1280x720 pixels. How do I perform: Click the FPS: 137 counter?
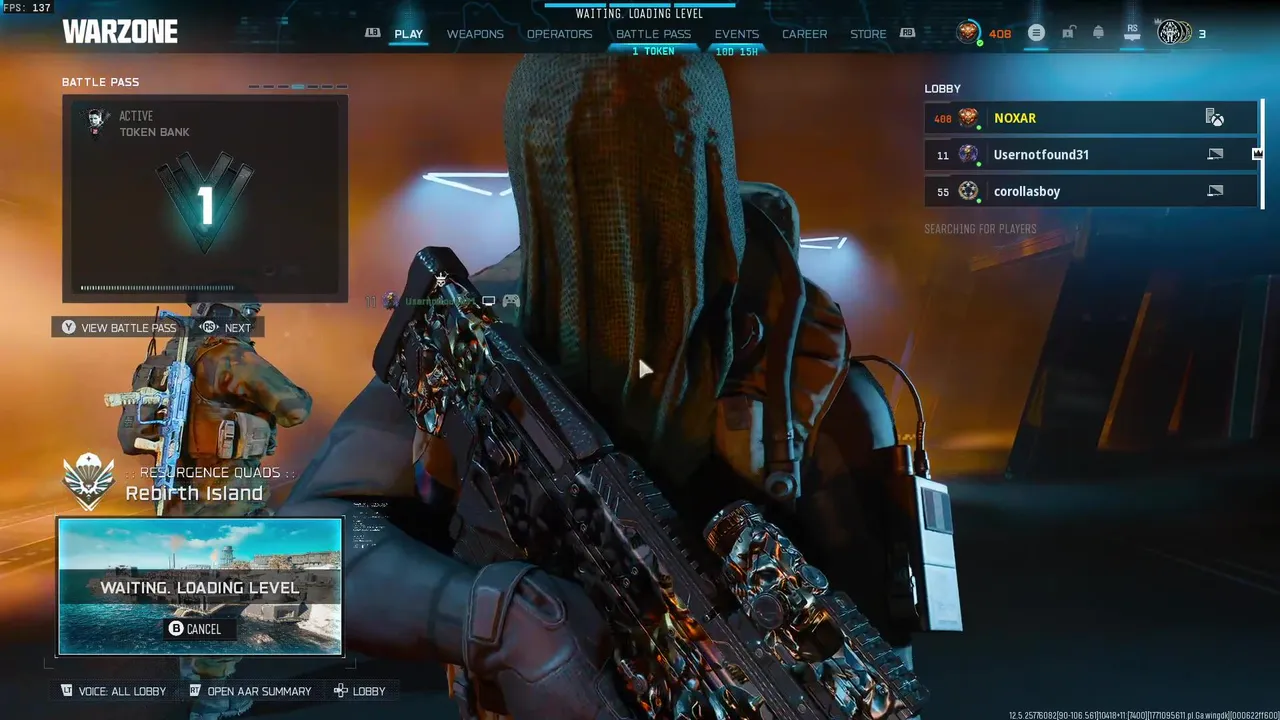(27, 8)
